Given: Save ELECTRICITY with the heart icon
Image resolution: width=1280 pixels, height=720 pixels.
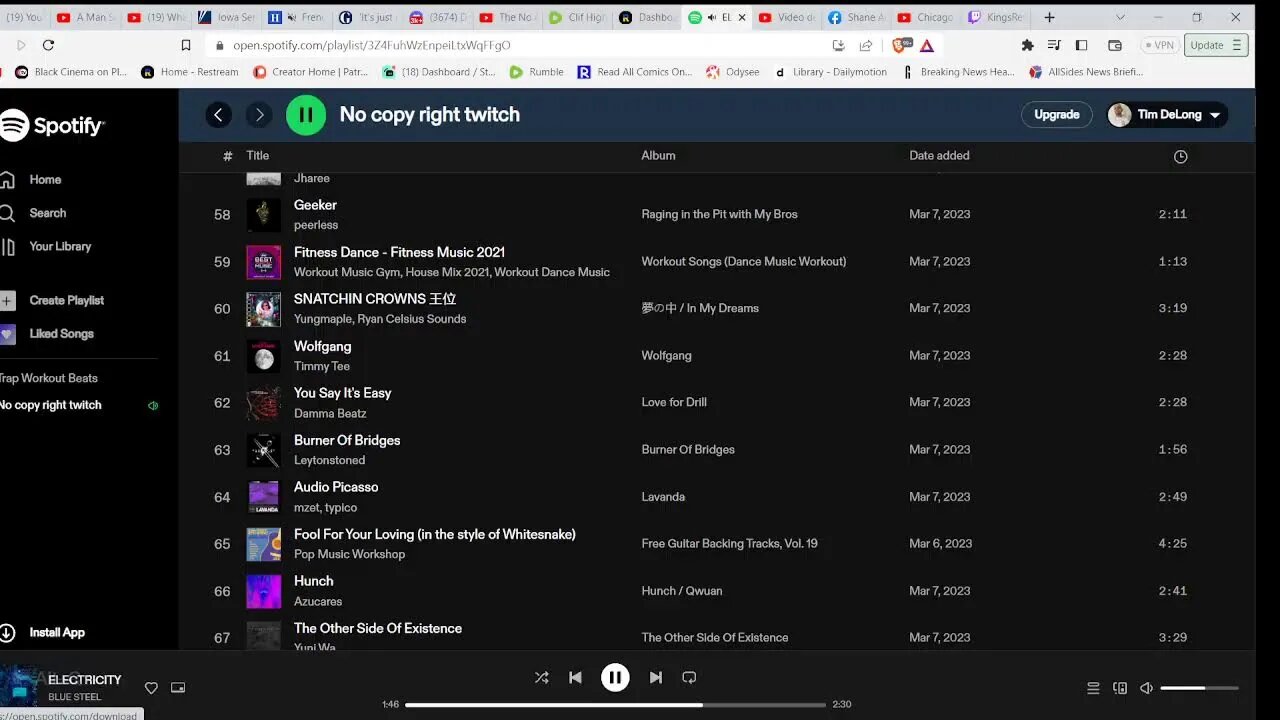Looking at the screenshot, I should [x=151, y=688].
